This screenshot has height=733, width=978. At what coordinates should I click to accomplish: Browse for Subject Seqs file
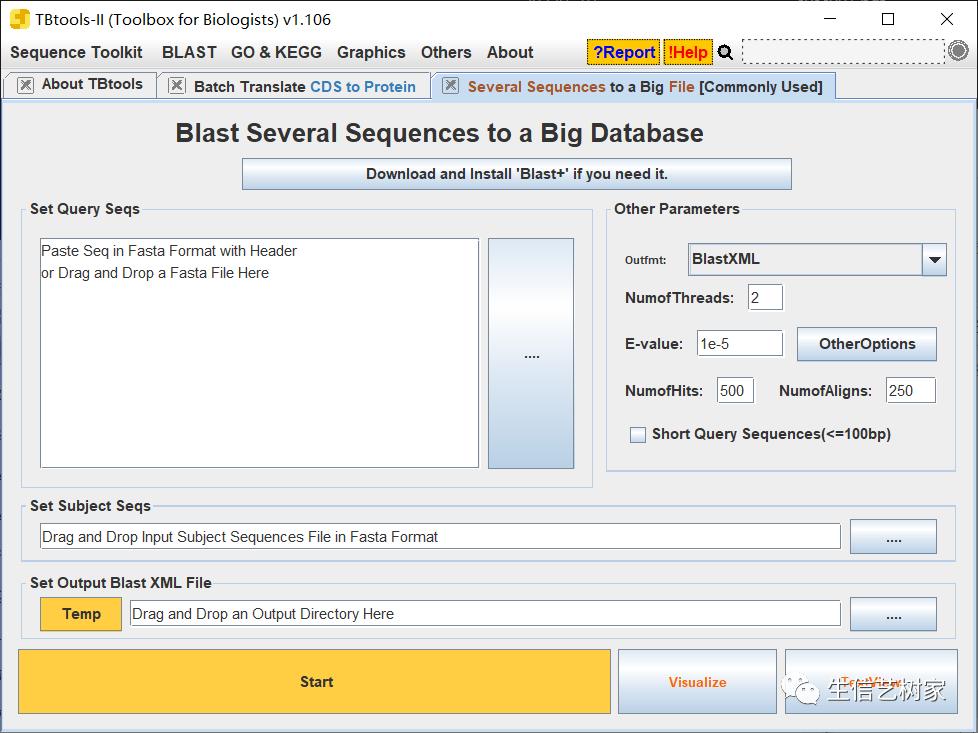tap(893, 537)
